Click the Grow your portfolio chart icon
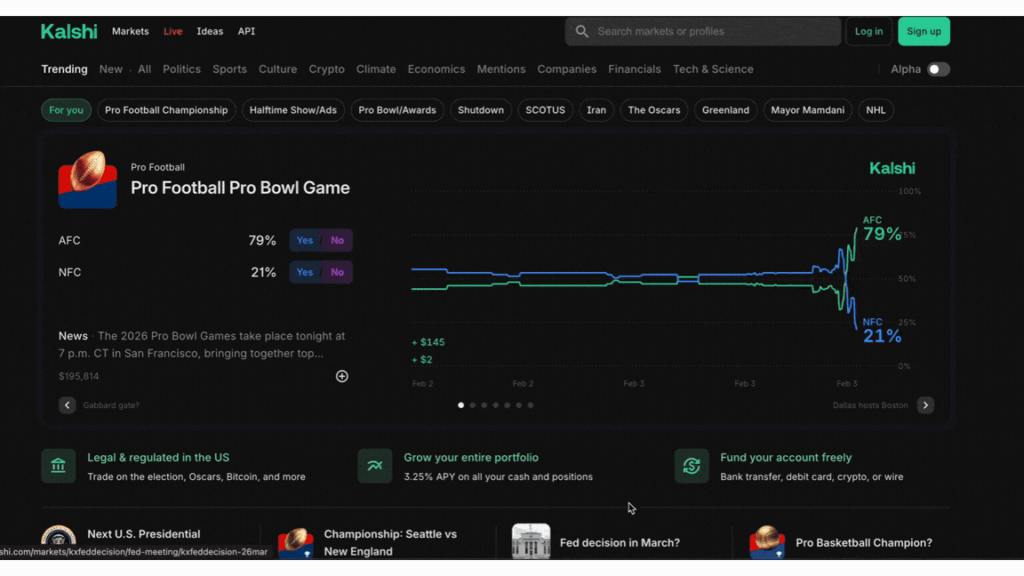This screenshot has height=576, width=1024. tap(374, 465)
